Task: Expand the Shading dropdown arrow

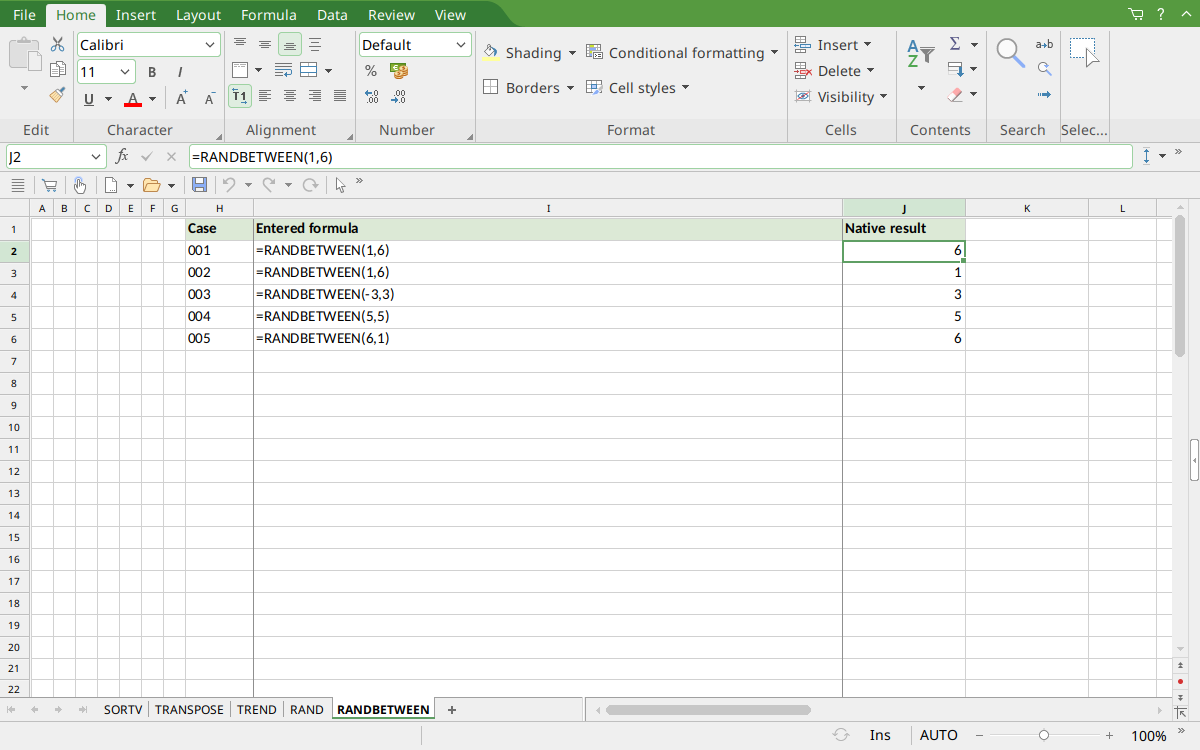Action: coord(572,53)
